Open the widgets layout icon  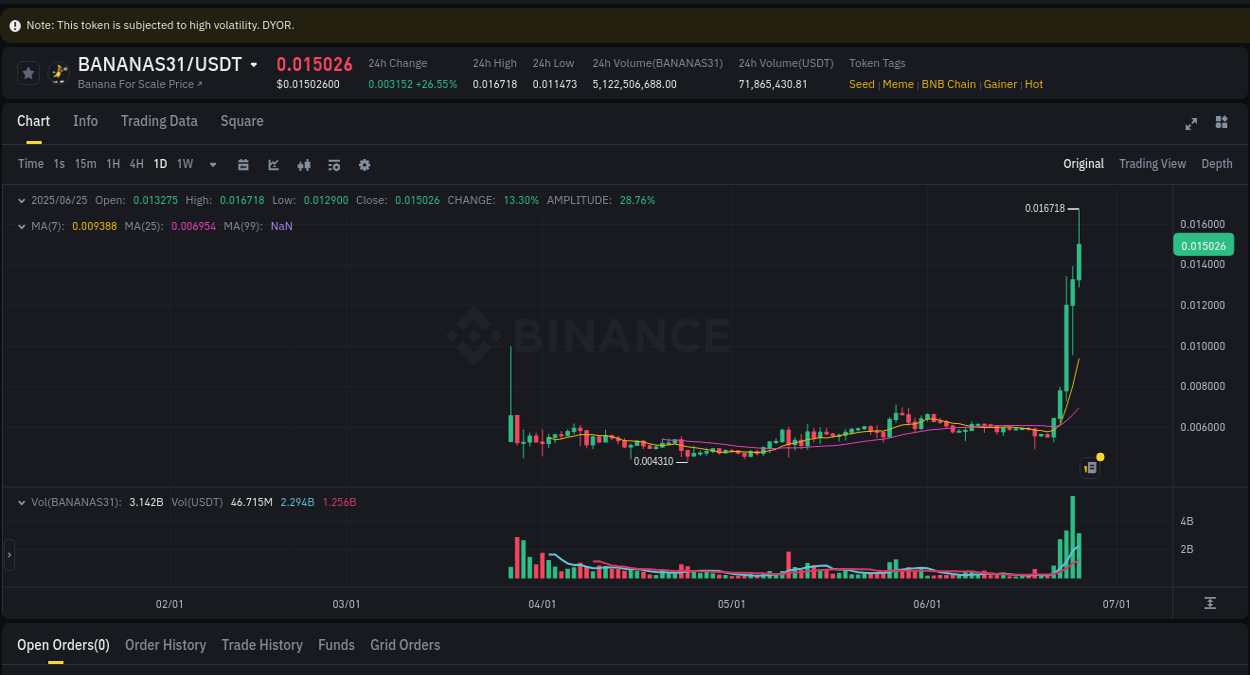tap(1221, 123)
